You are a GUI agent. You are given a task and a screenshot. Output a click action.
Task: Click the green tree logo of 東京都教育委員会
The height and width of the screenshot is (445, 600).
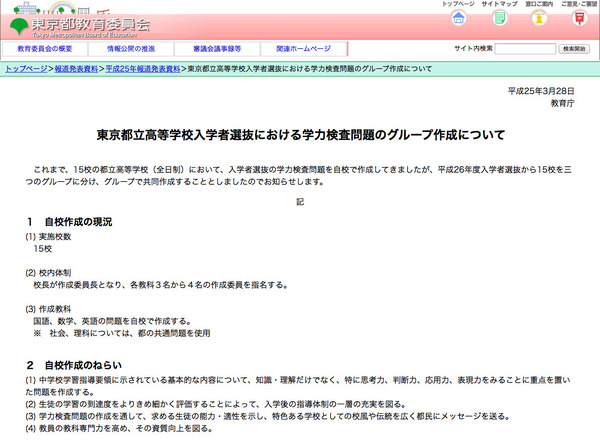coord(19,26)
